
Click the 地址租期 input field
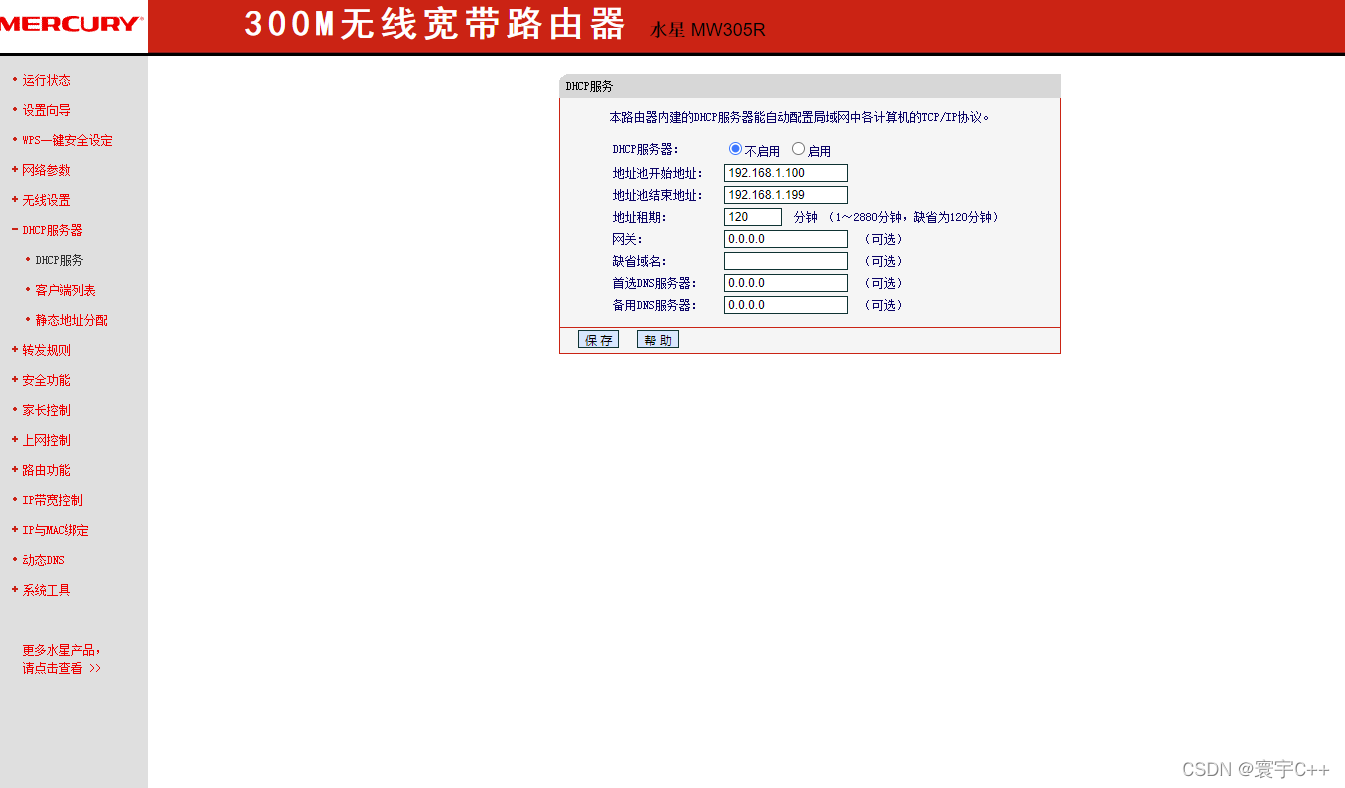tap(753, 217)
